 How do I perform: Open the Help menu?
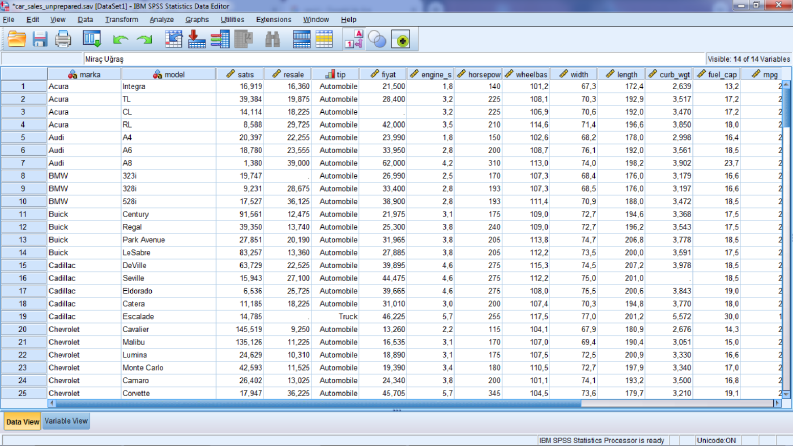pyautogui.click(x=348, y=19)
